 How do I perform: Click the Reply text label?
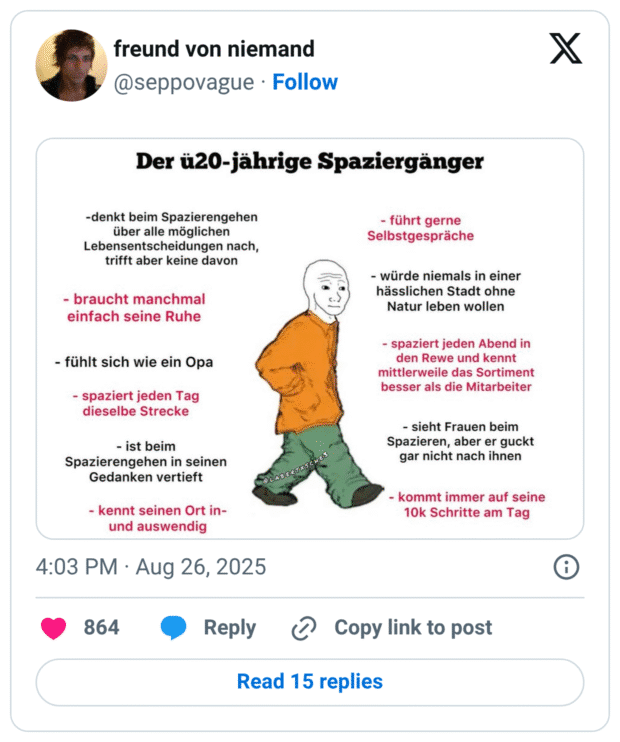[x=229, y=627]
